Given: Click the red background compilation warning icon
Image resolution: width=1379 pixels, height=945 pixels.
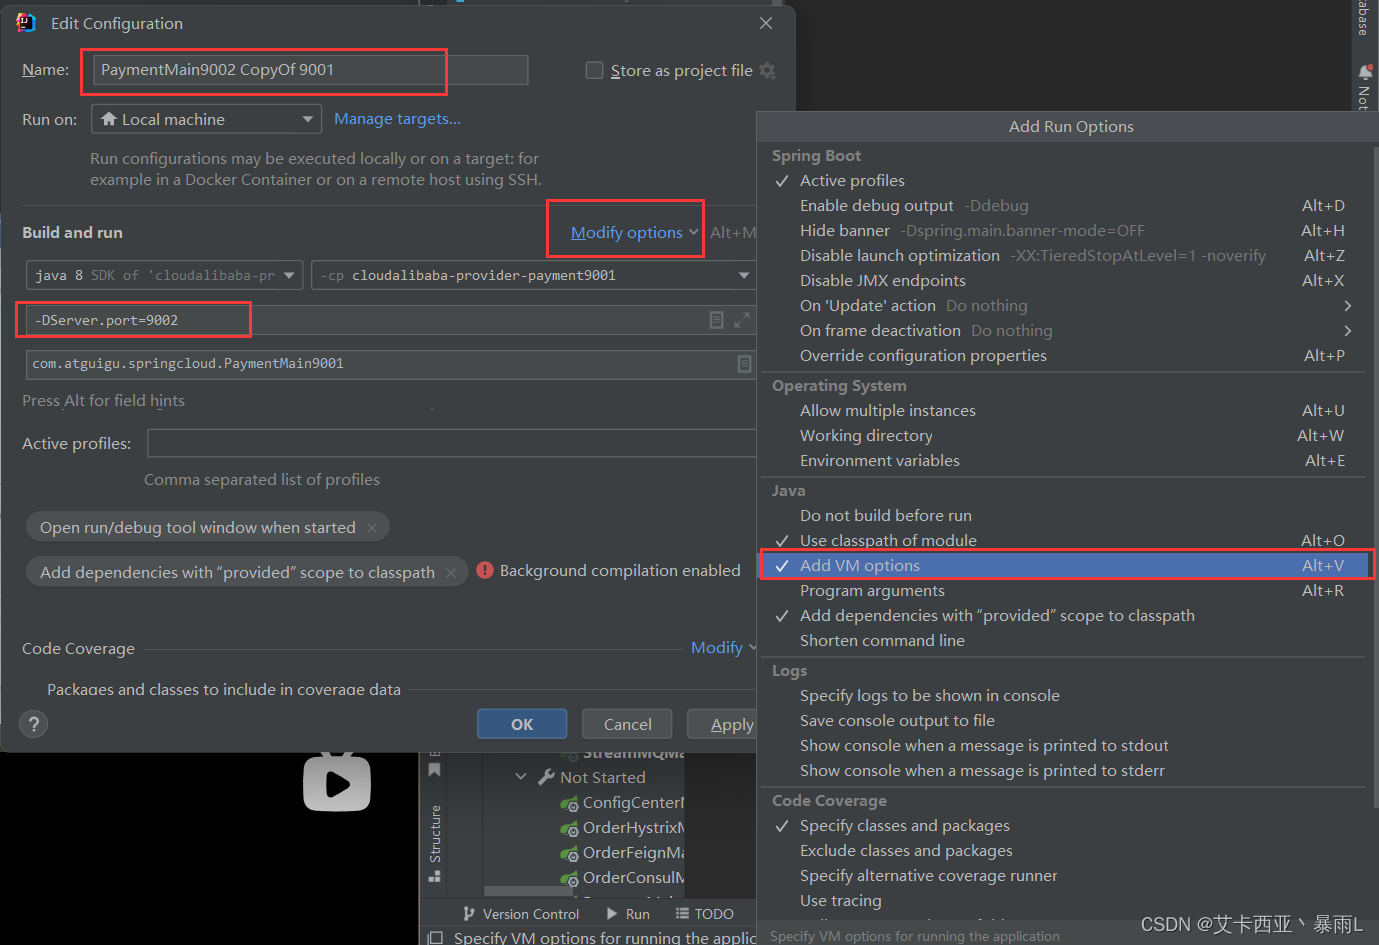Looking at the screenshot, I should (485, 570).
